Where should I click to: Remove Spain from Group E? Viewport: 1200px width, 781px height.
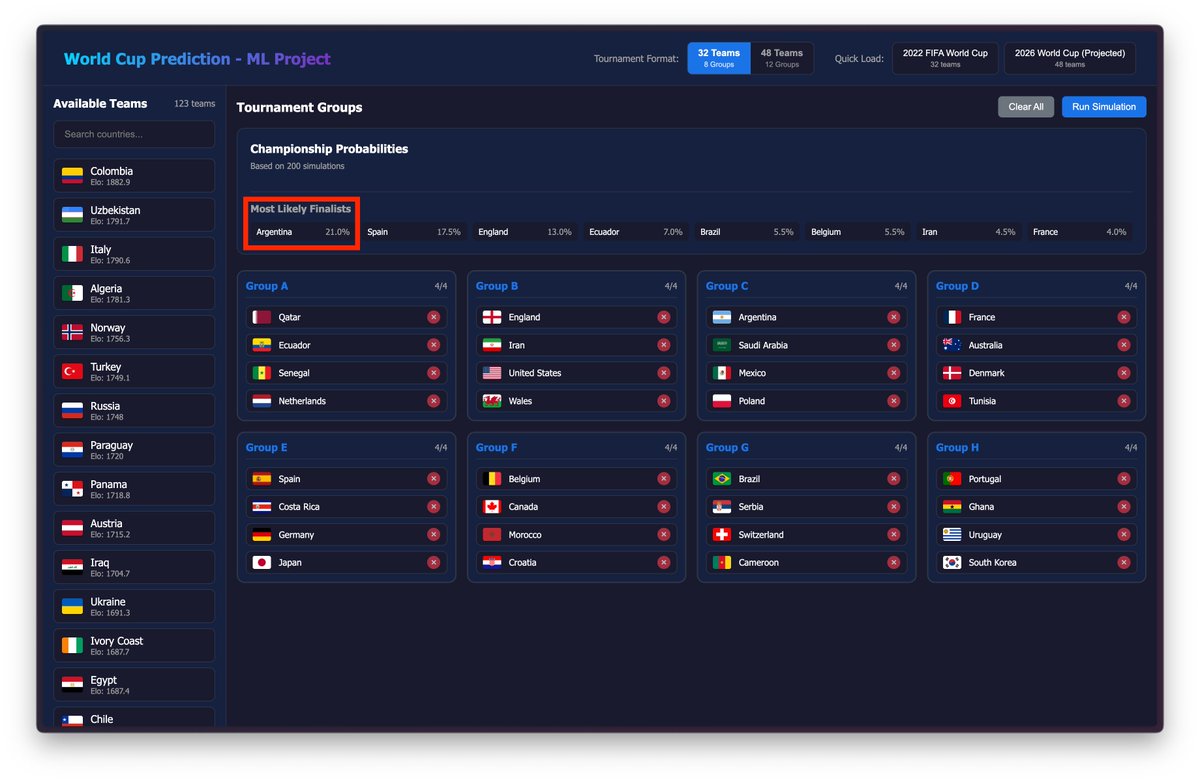[433, 479]
